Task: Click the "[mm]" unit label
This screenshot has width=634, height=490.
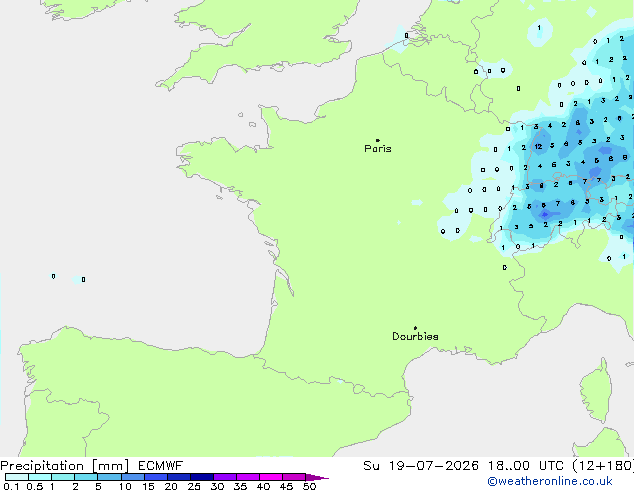Action: coord(111,466)
